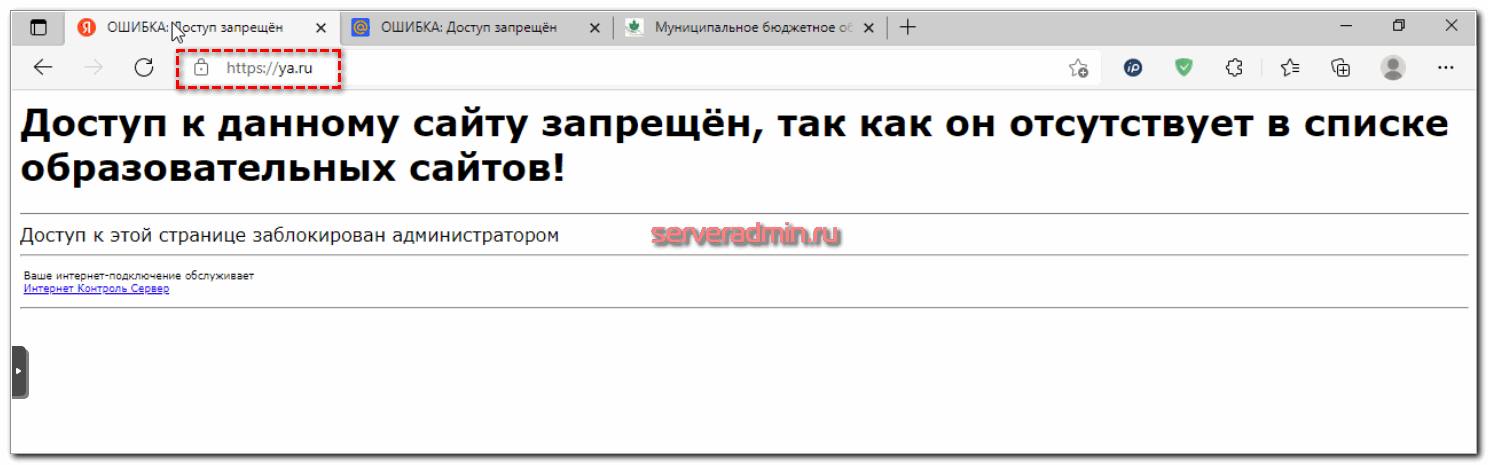The height and width of the screenshot is (465, 1488).
Task: Reload the current page
Action: 144,68
